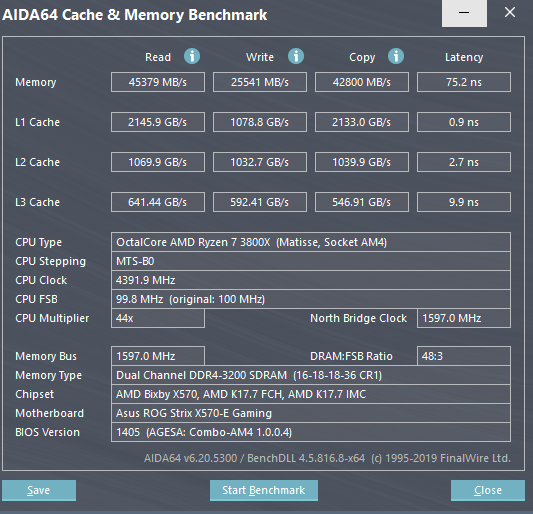Click the DRAM:FSB Ratio label
The image size is (533, 514).
pos(351,356)
